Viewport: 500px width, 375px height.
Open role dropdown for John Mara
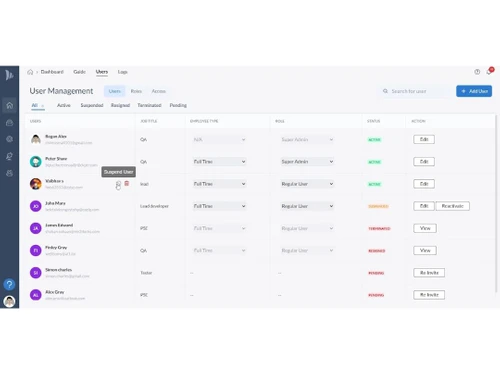pos(307,206)
